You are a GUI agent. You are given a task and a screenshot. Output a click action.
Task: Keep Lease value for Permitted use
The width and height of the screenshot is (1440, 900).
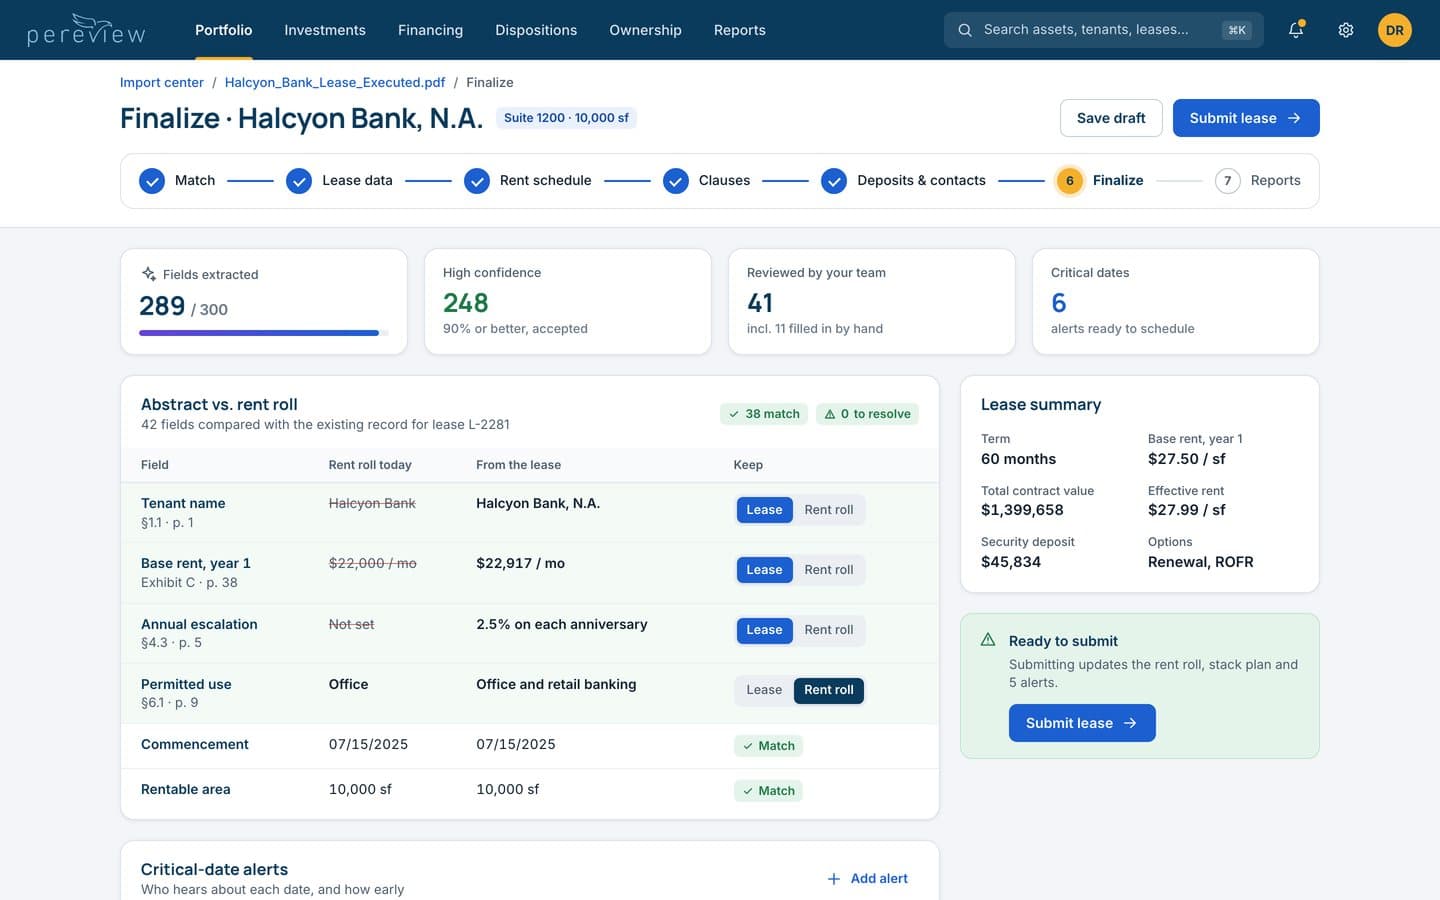pos(764,690)
